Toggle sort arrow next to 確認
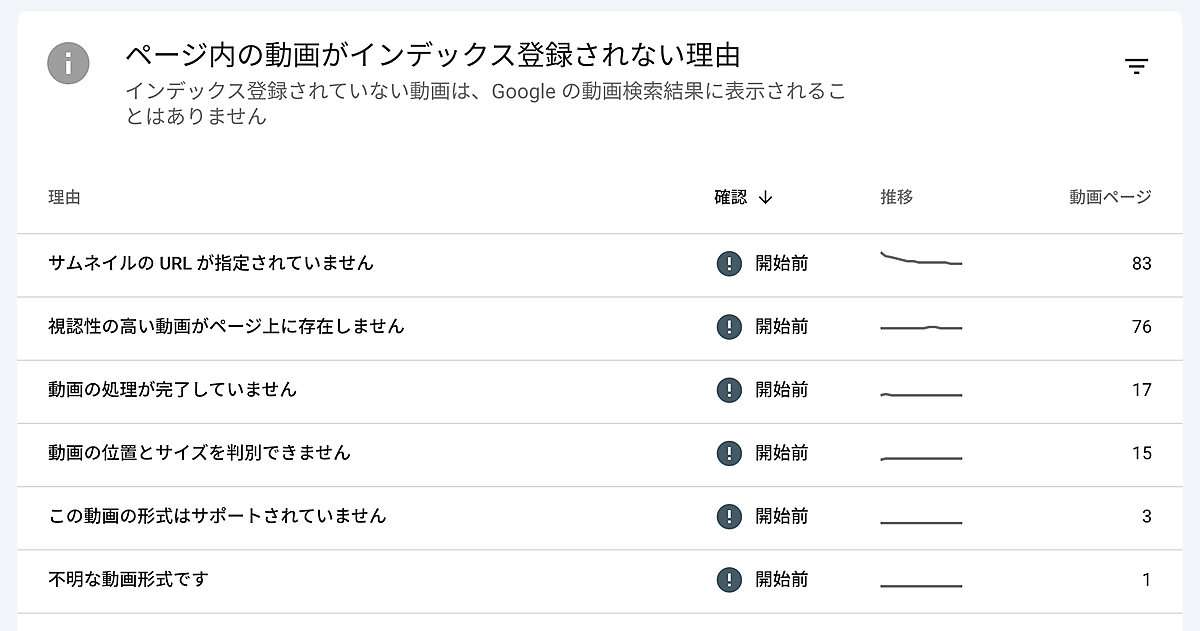1200x631 pixels. [766, 198]
